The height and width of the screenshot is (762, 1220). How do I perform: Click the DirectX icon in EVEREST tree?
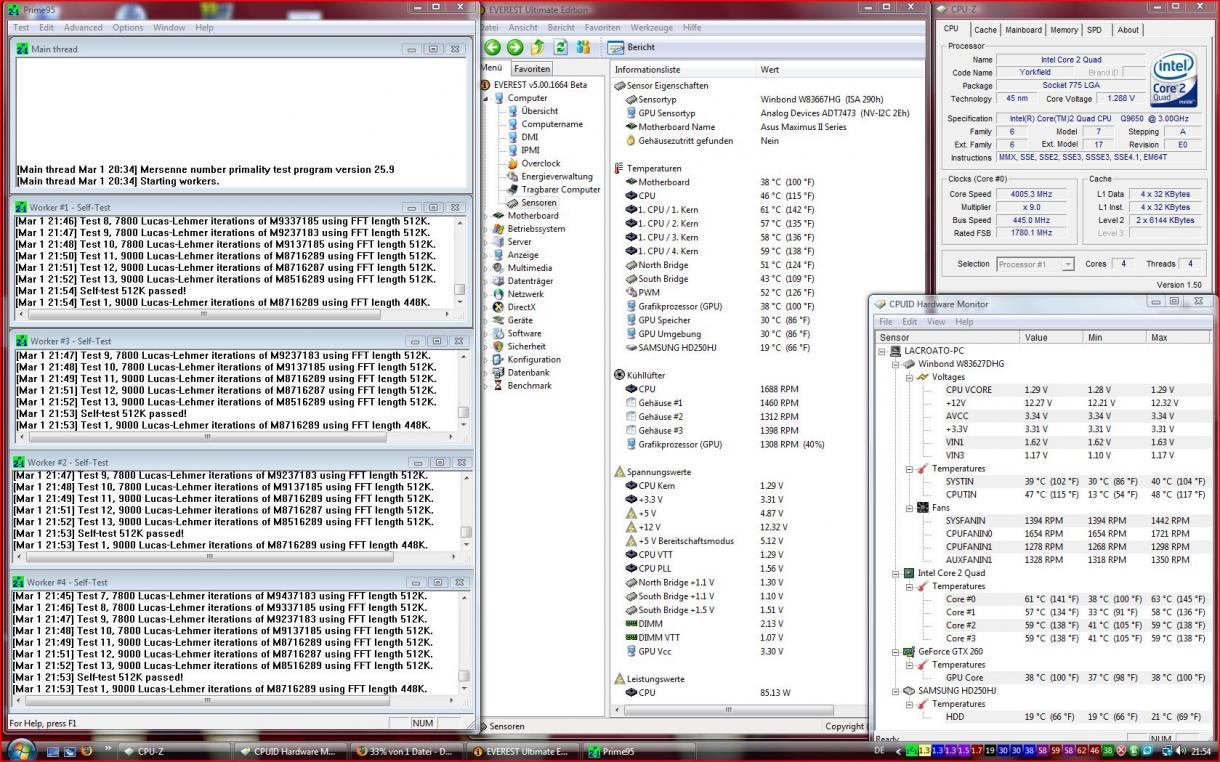(x=500, y=307)
